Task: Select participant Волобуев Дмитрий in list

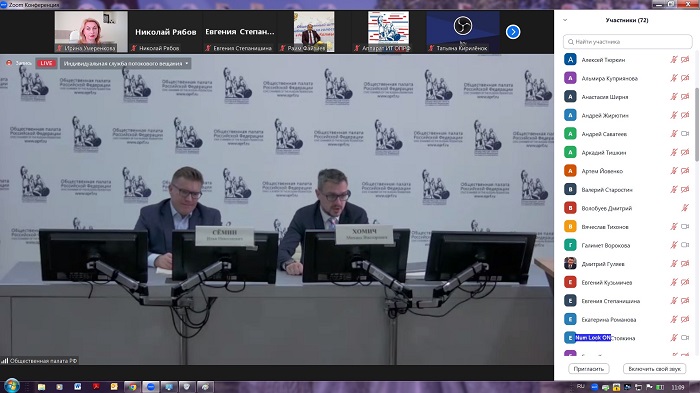Action: click(x=627, y=208)
